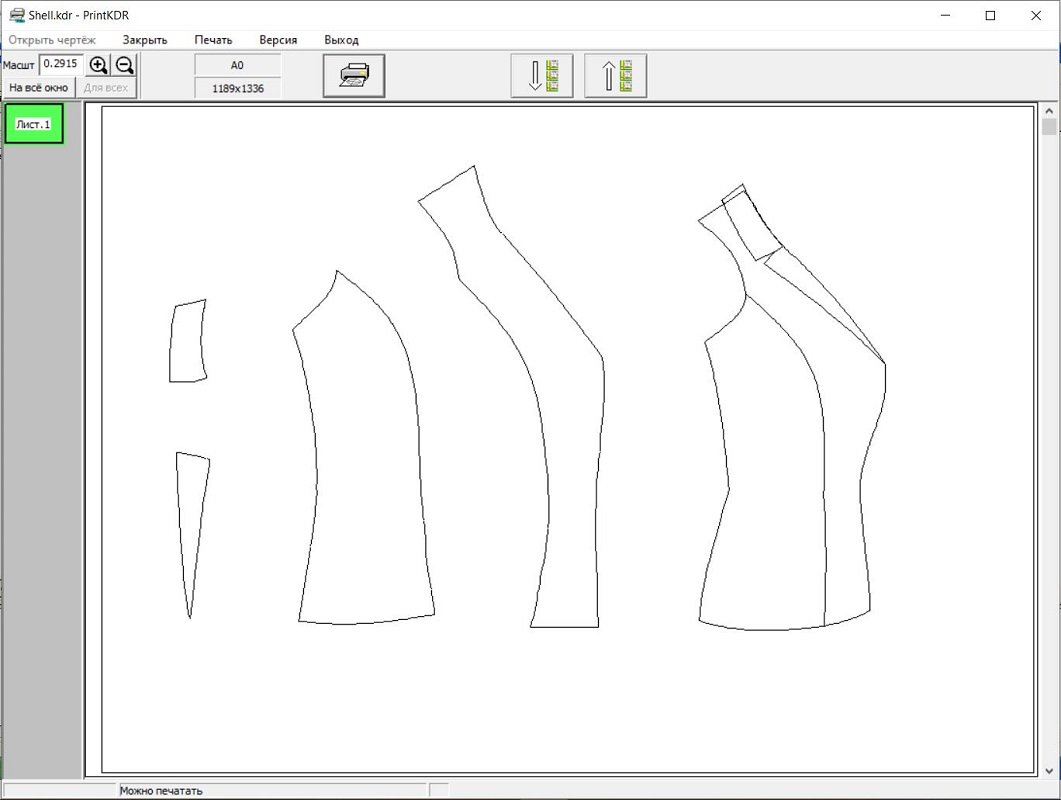Open the 'Открыть чертёж' menu

52,40
